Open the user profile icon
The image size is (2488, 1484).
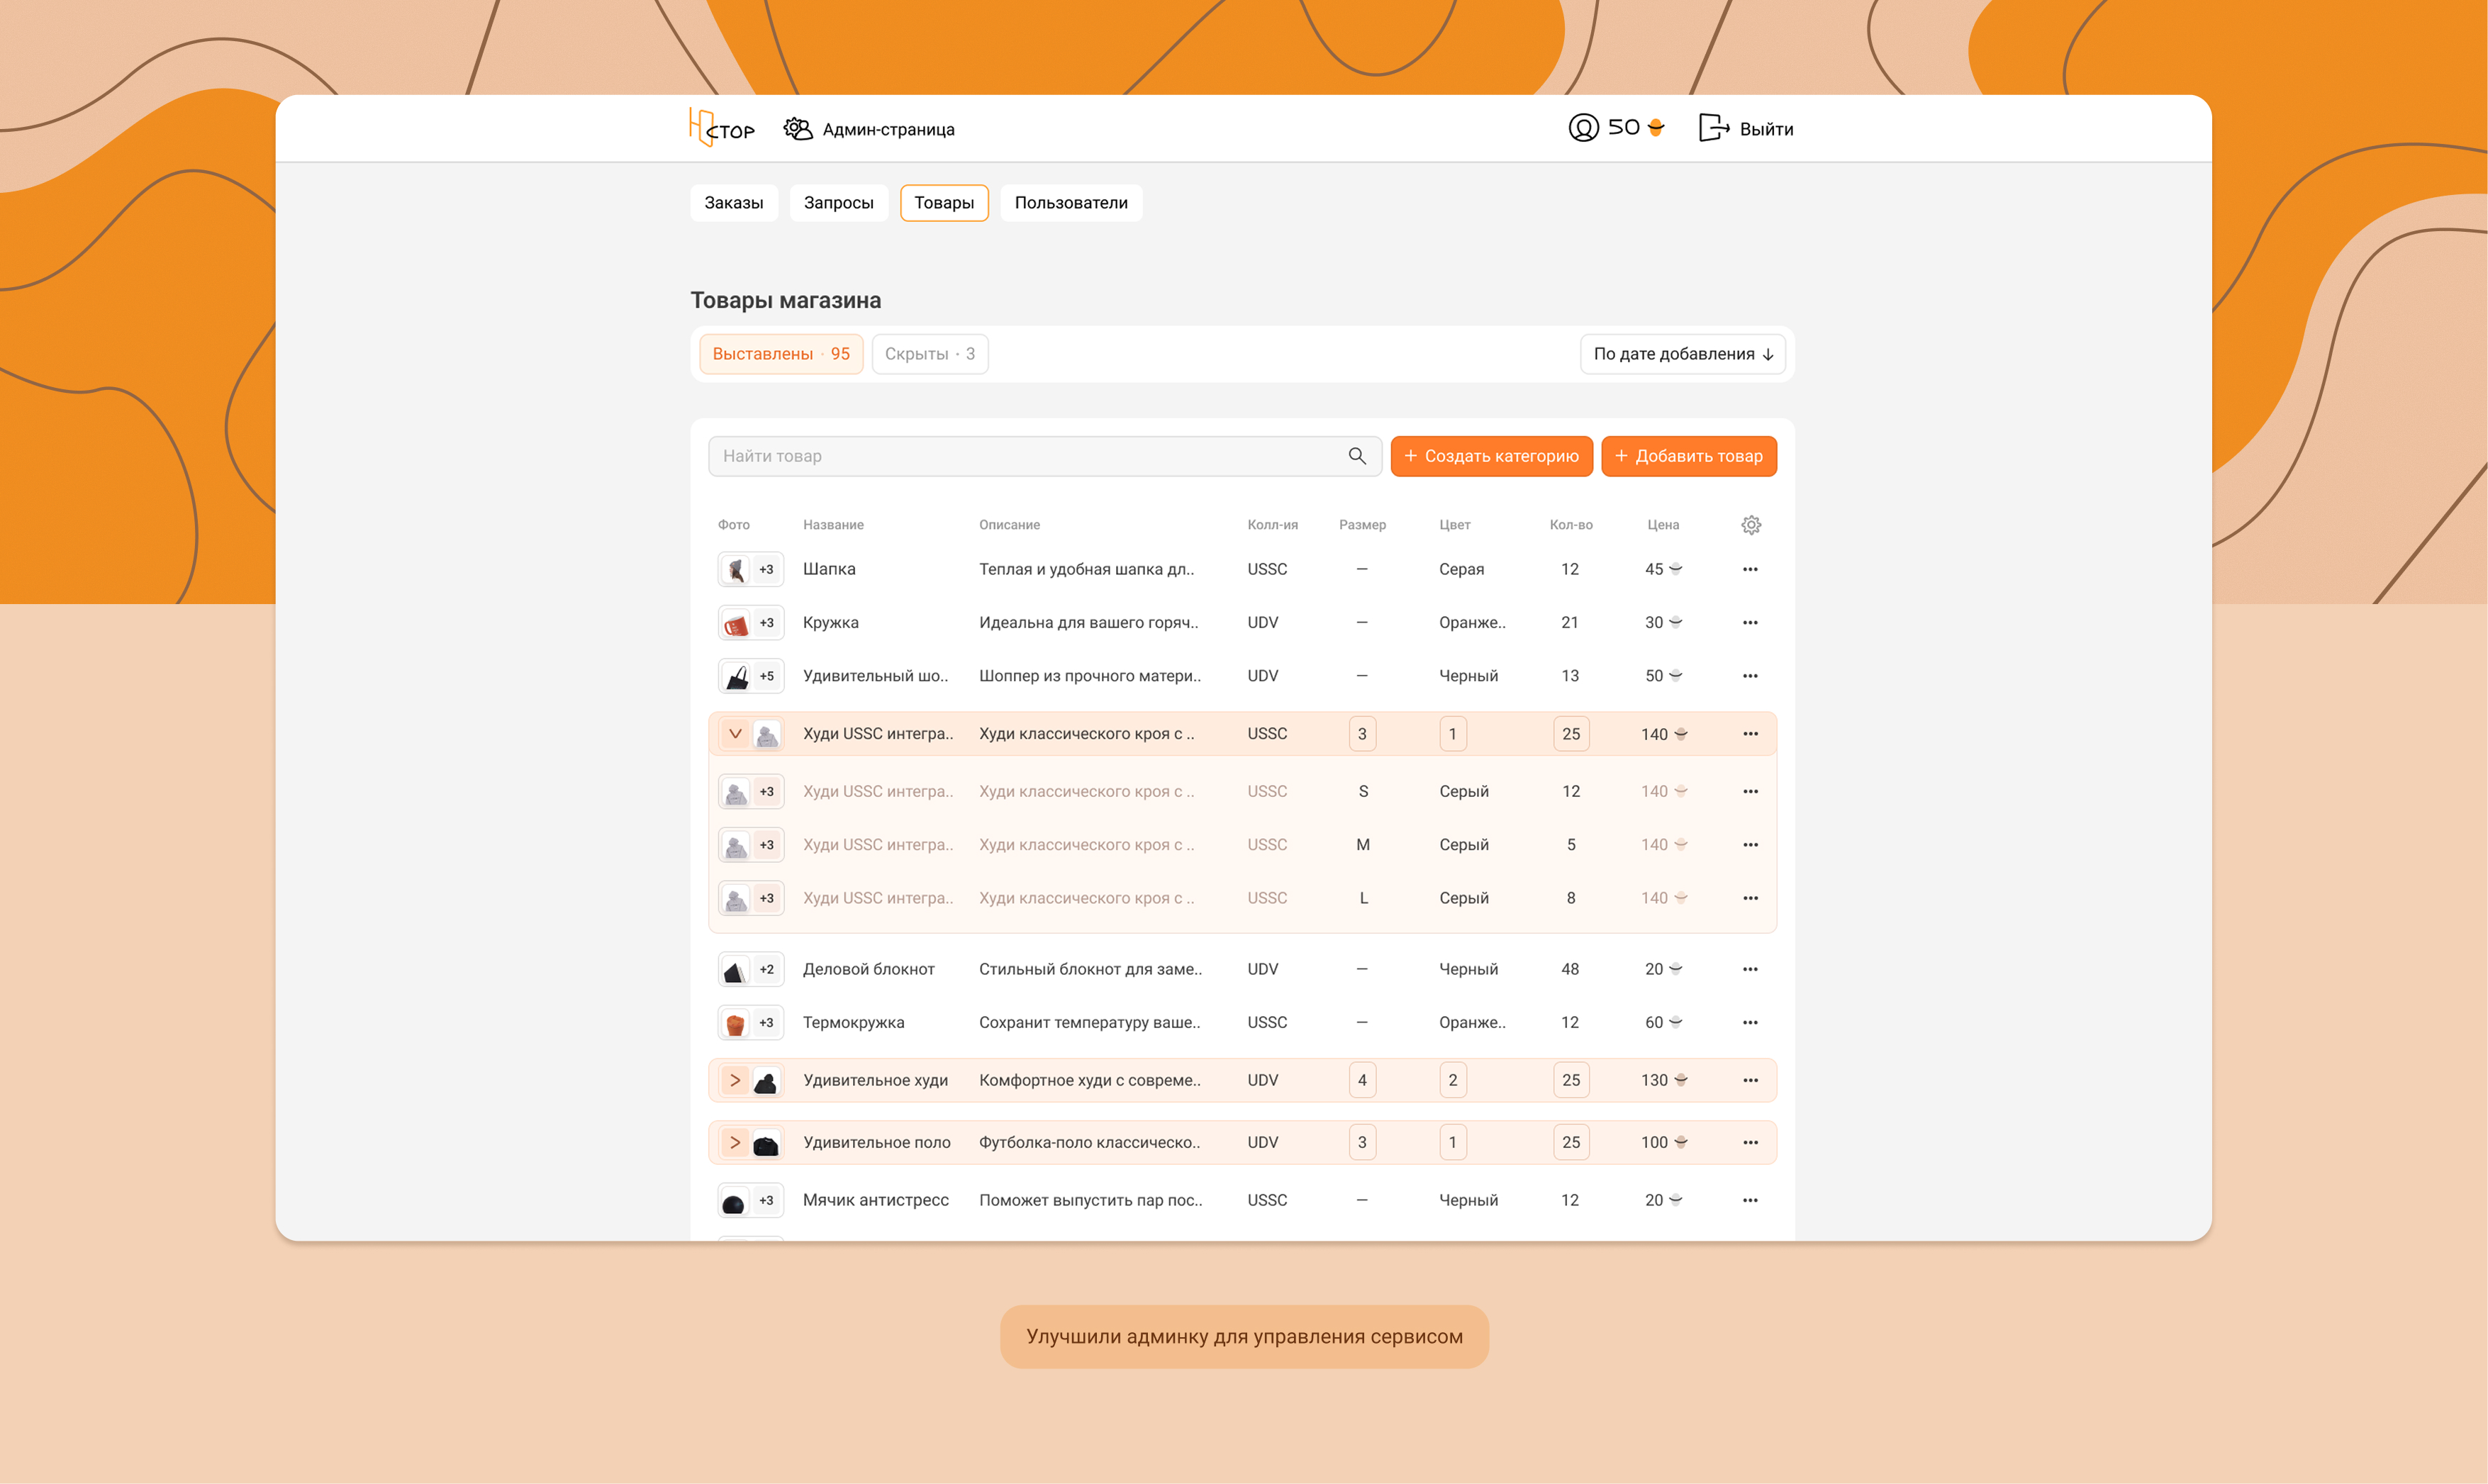[1583, 128]
